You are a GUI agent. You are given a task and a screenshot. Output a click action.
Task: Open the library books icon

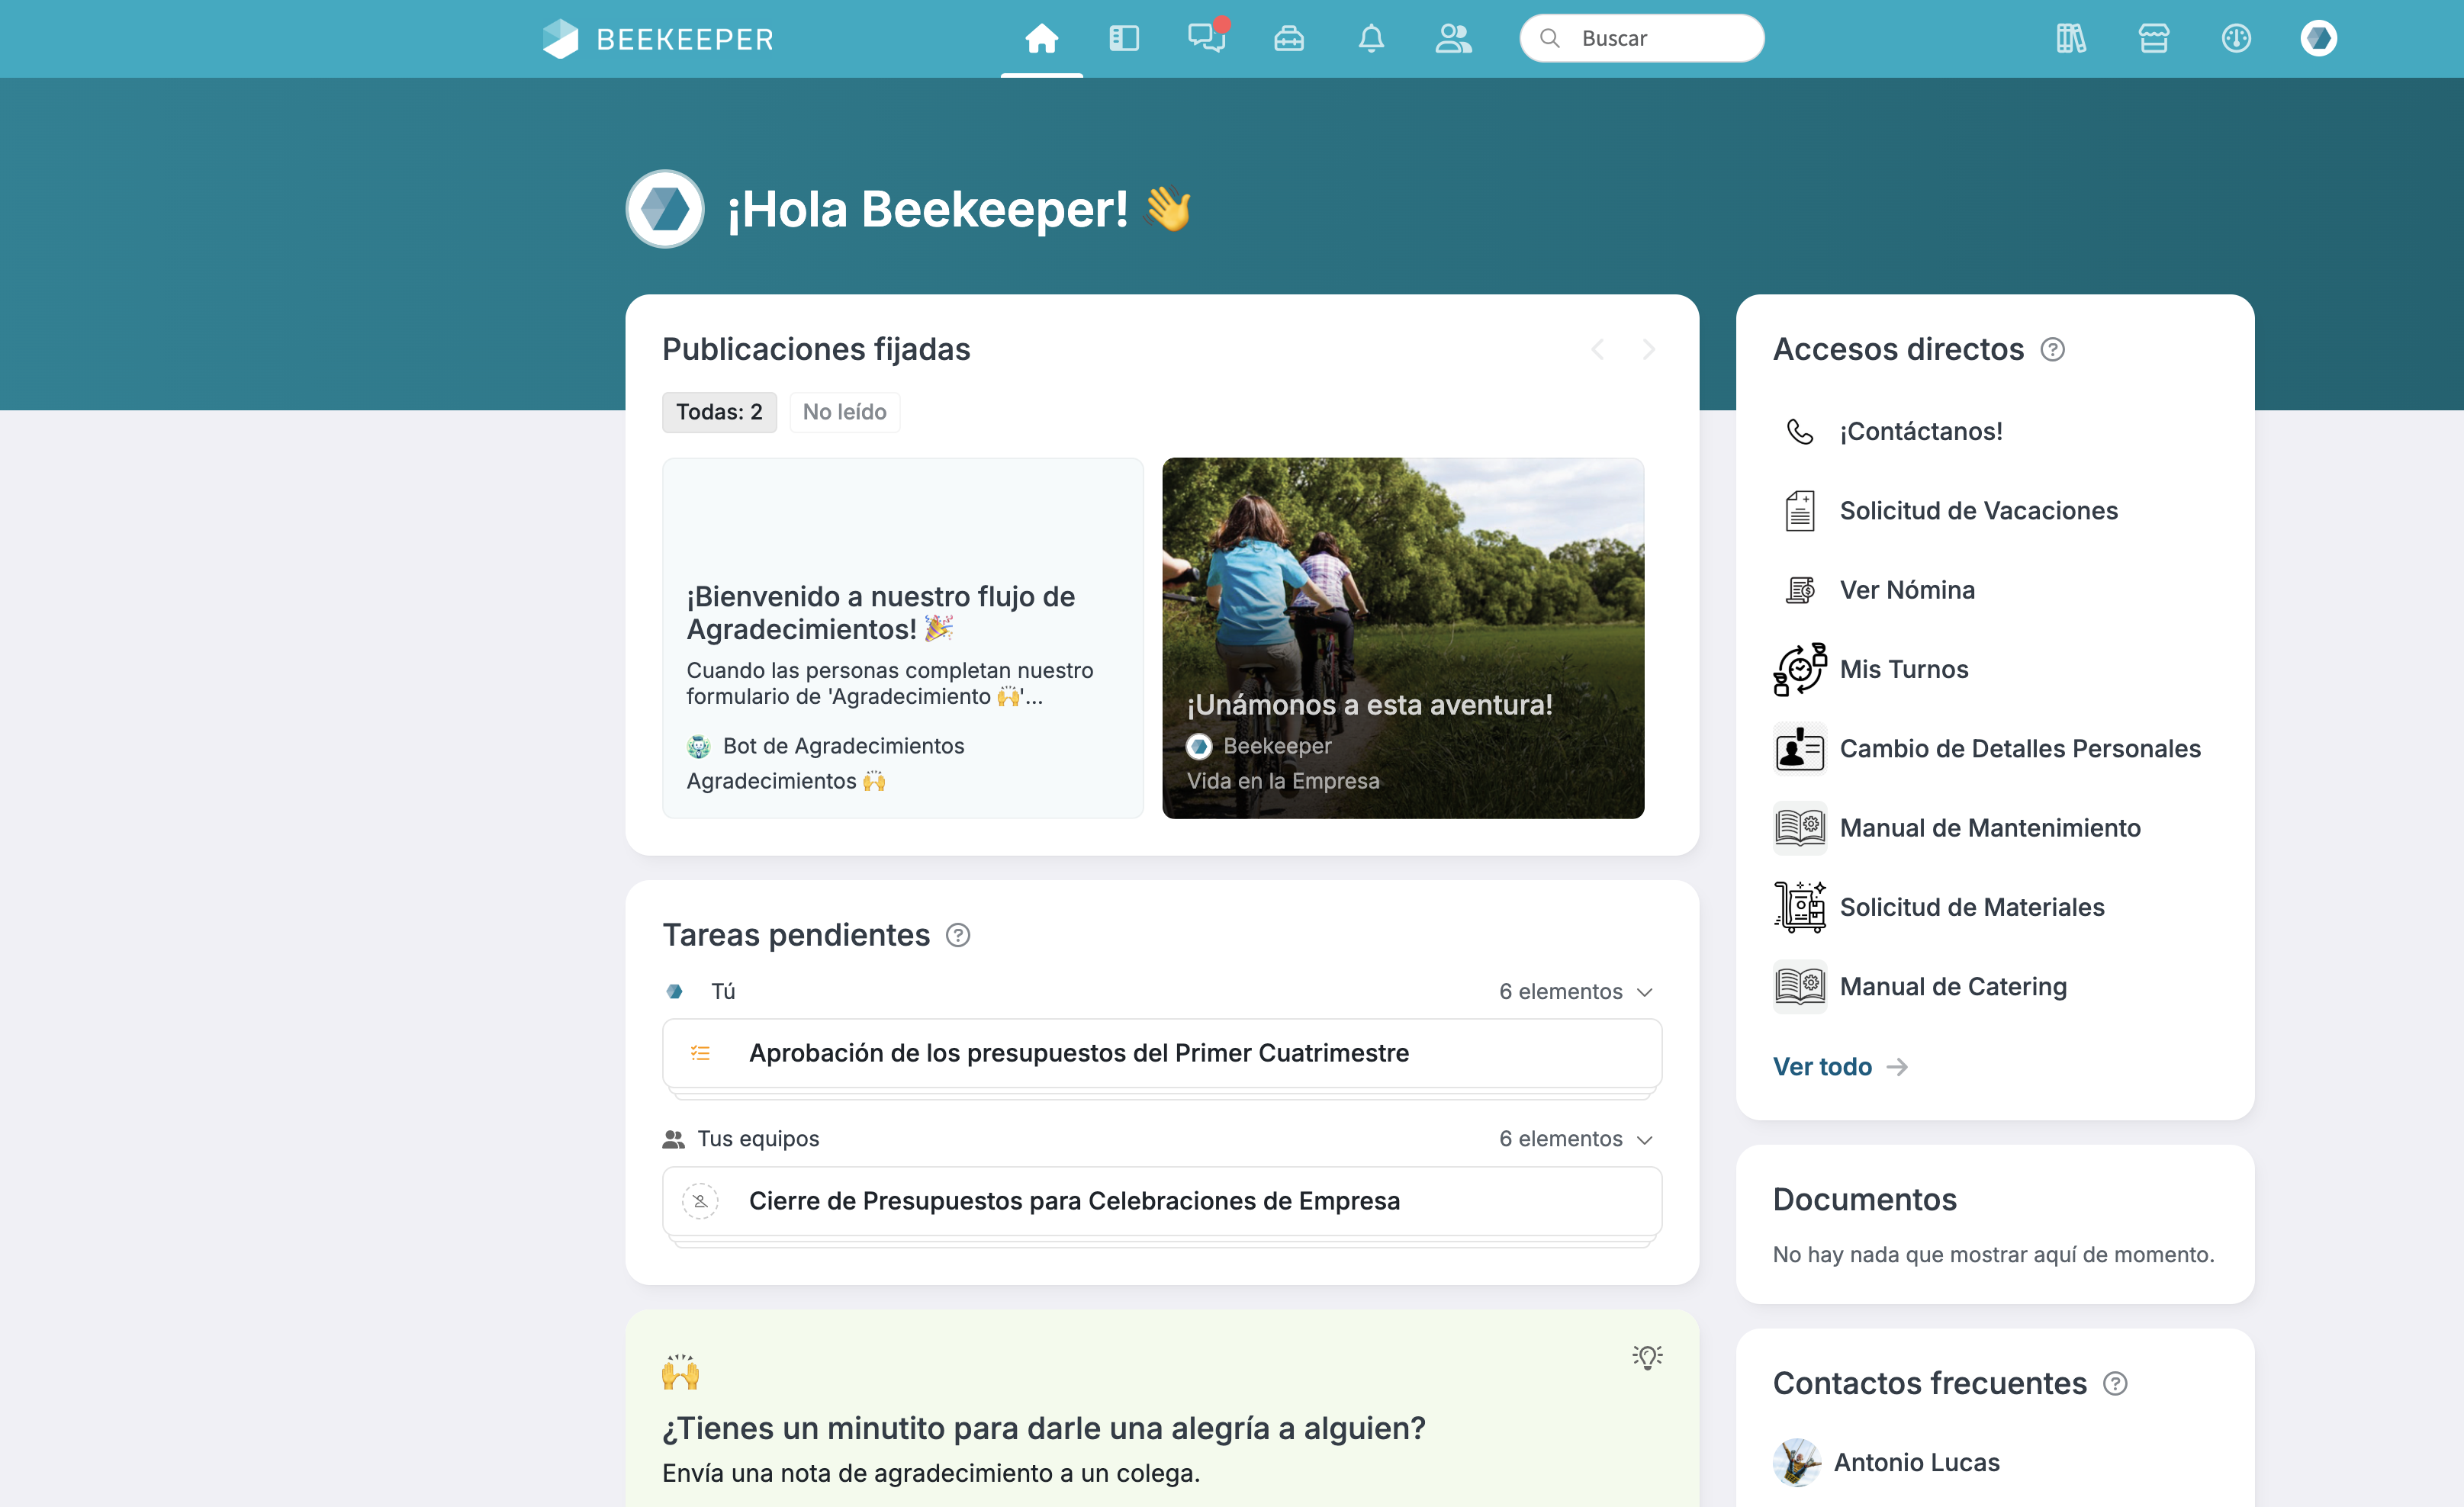pos(2070,39)
